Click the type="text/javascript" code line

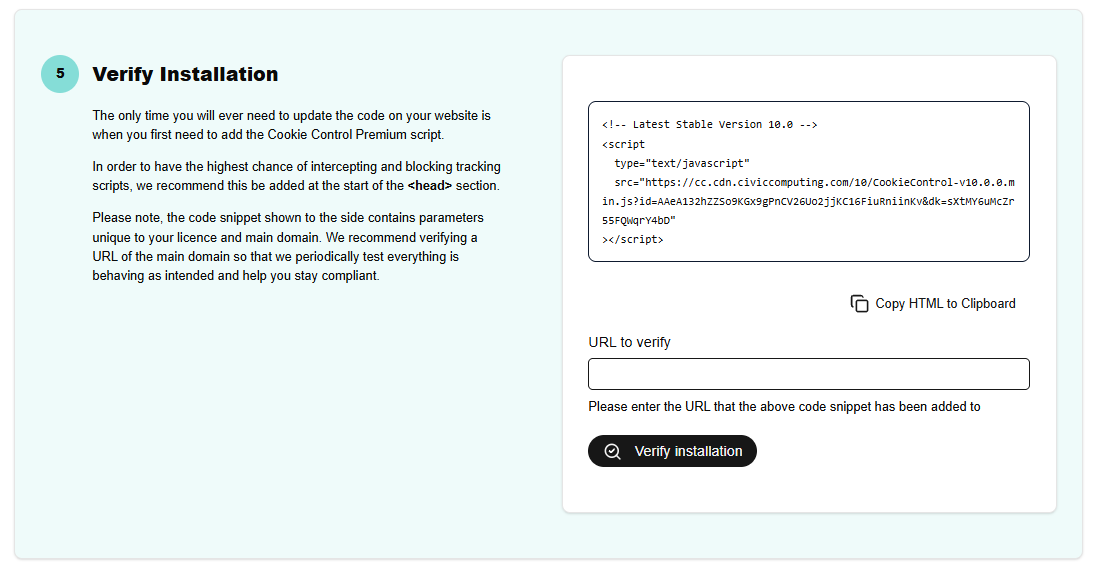pos(681,163)
